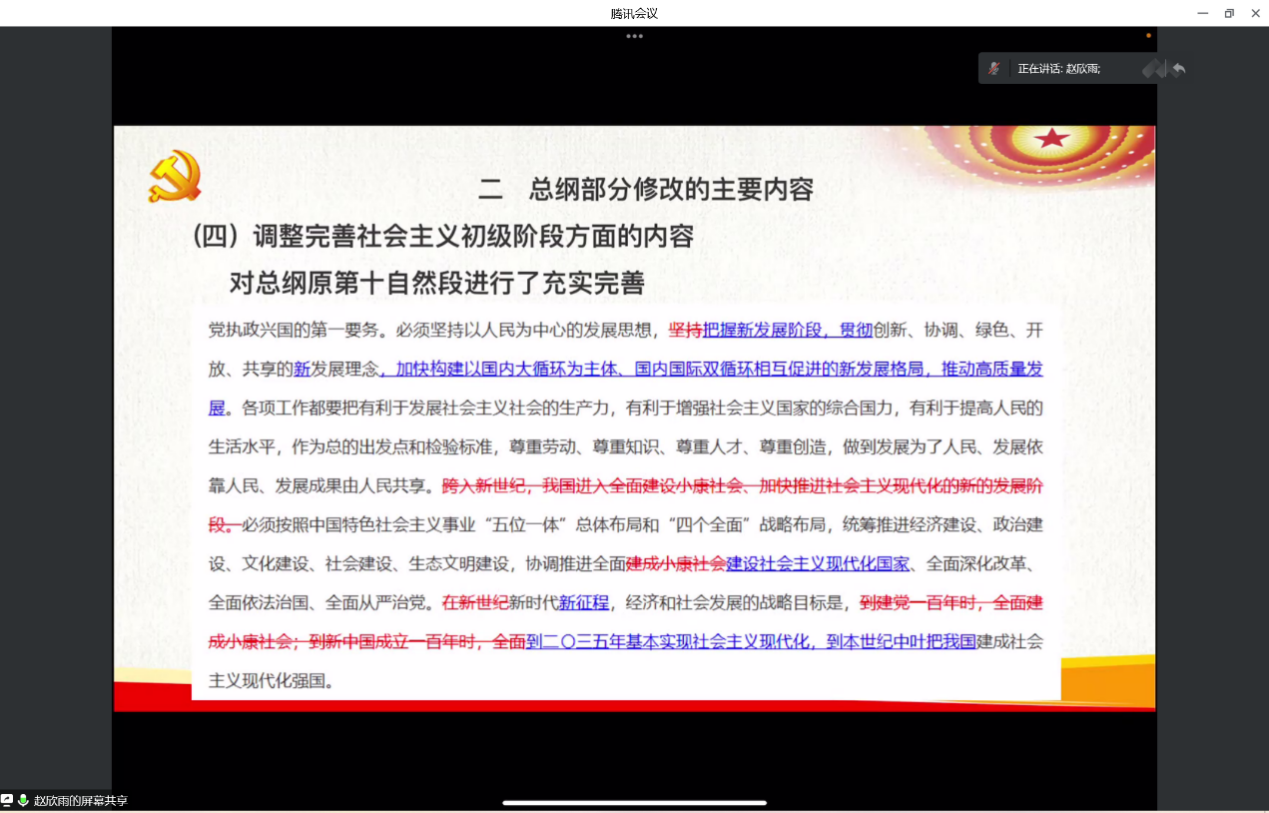1269x813 pixels.
Task: Click the muted microphone icon in speaker bar
Action: tap(994, 68)
